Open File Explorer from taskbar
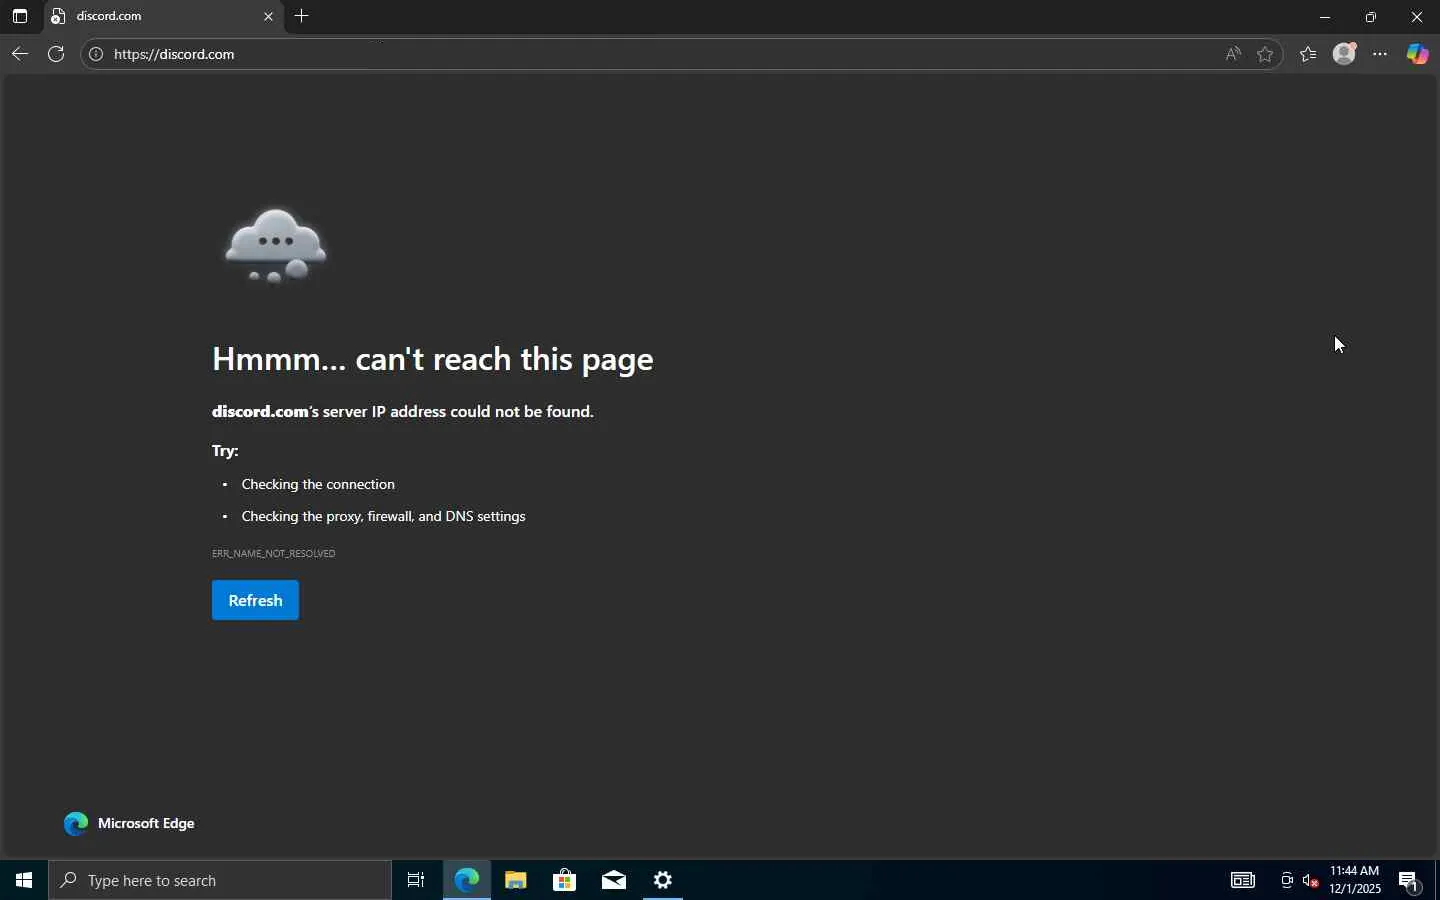This screenshot has width=1440, height=900. (516, 880)
